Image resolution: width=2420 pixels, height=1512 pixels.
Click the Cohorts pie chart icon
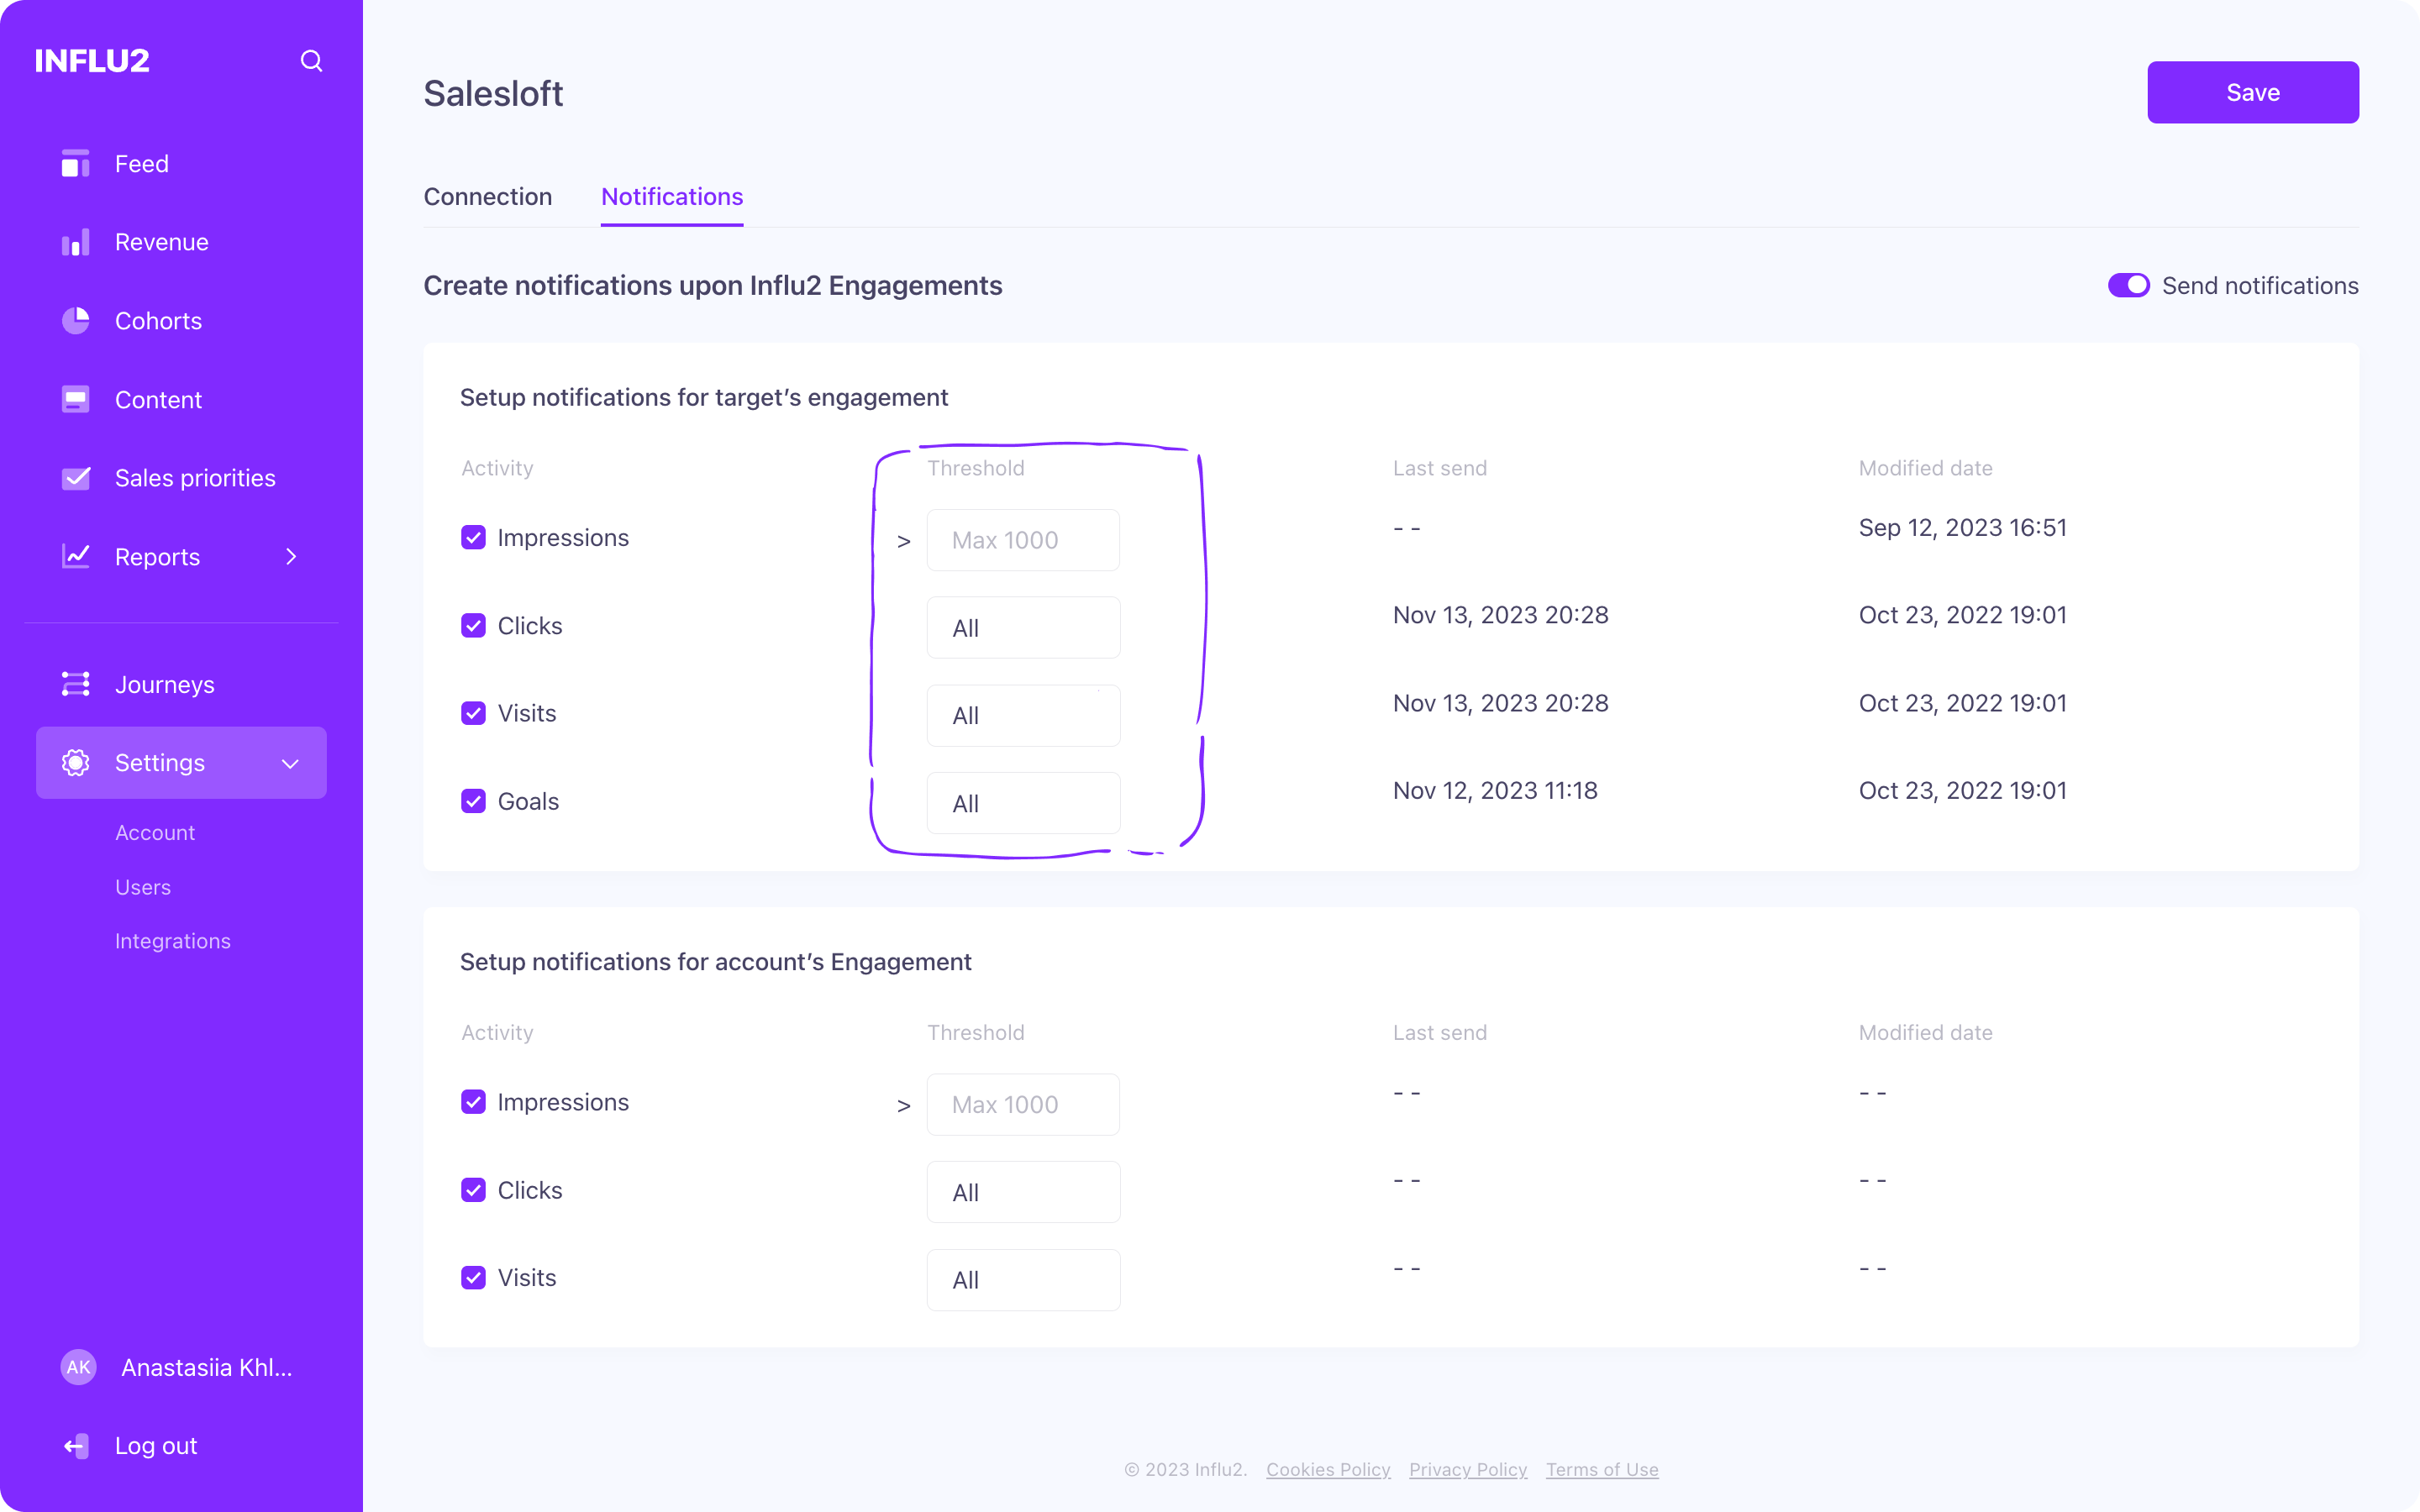[x=75, y=320]
